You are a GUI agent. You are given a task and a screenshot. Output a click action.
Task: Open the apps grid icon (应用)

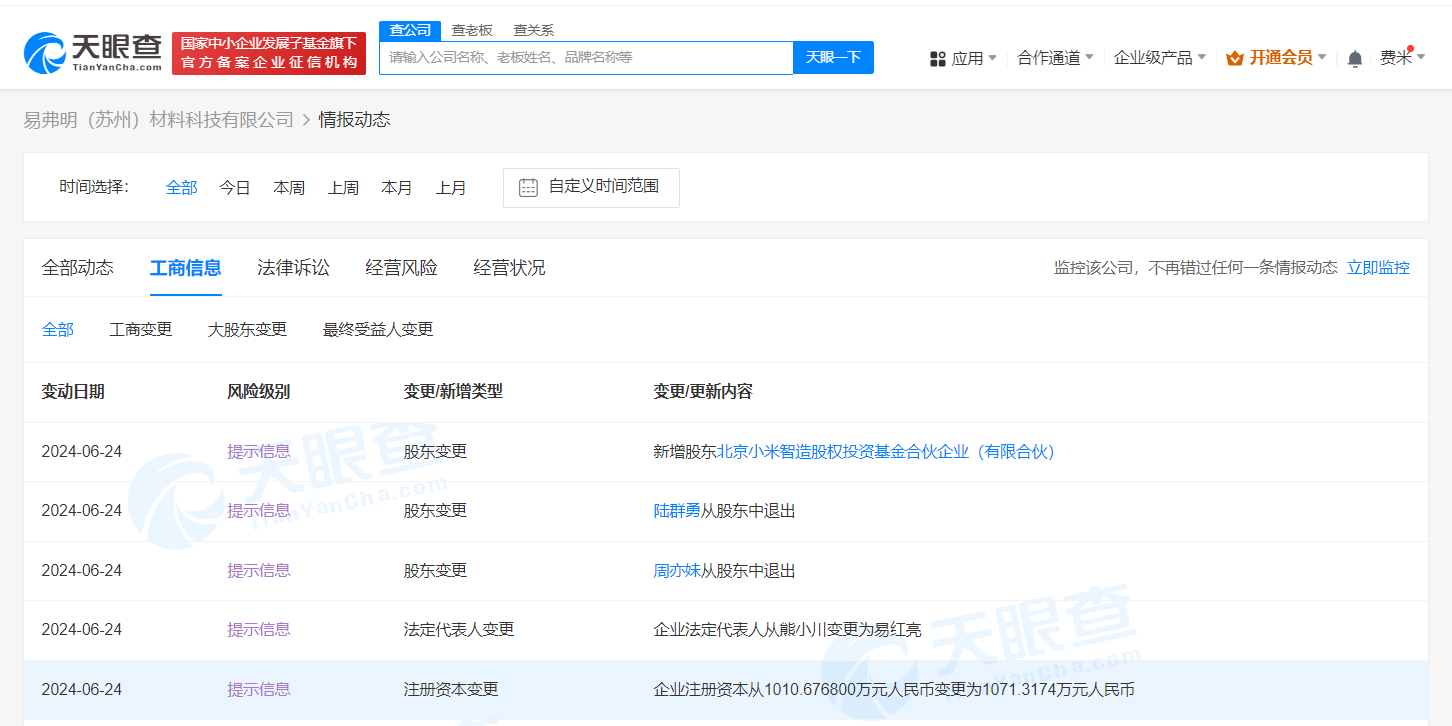point(937,57)
